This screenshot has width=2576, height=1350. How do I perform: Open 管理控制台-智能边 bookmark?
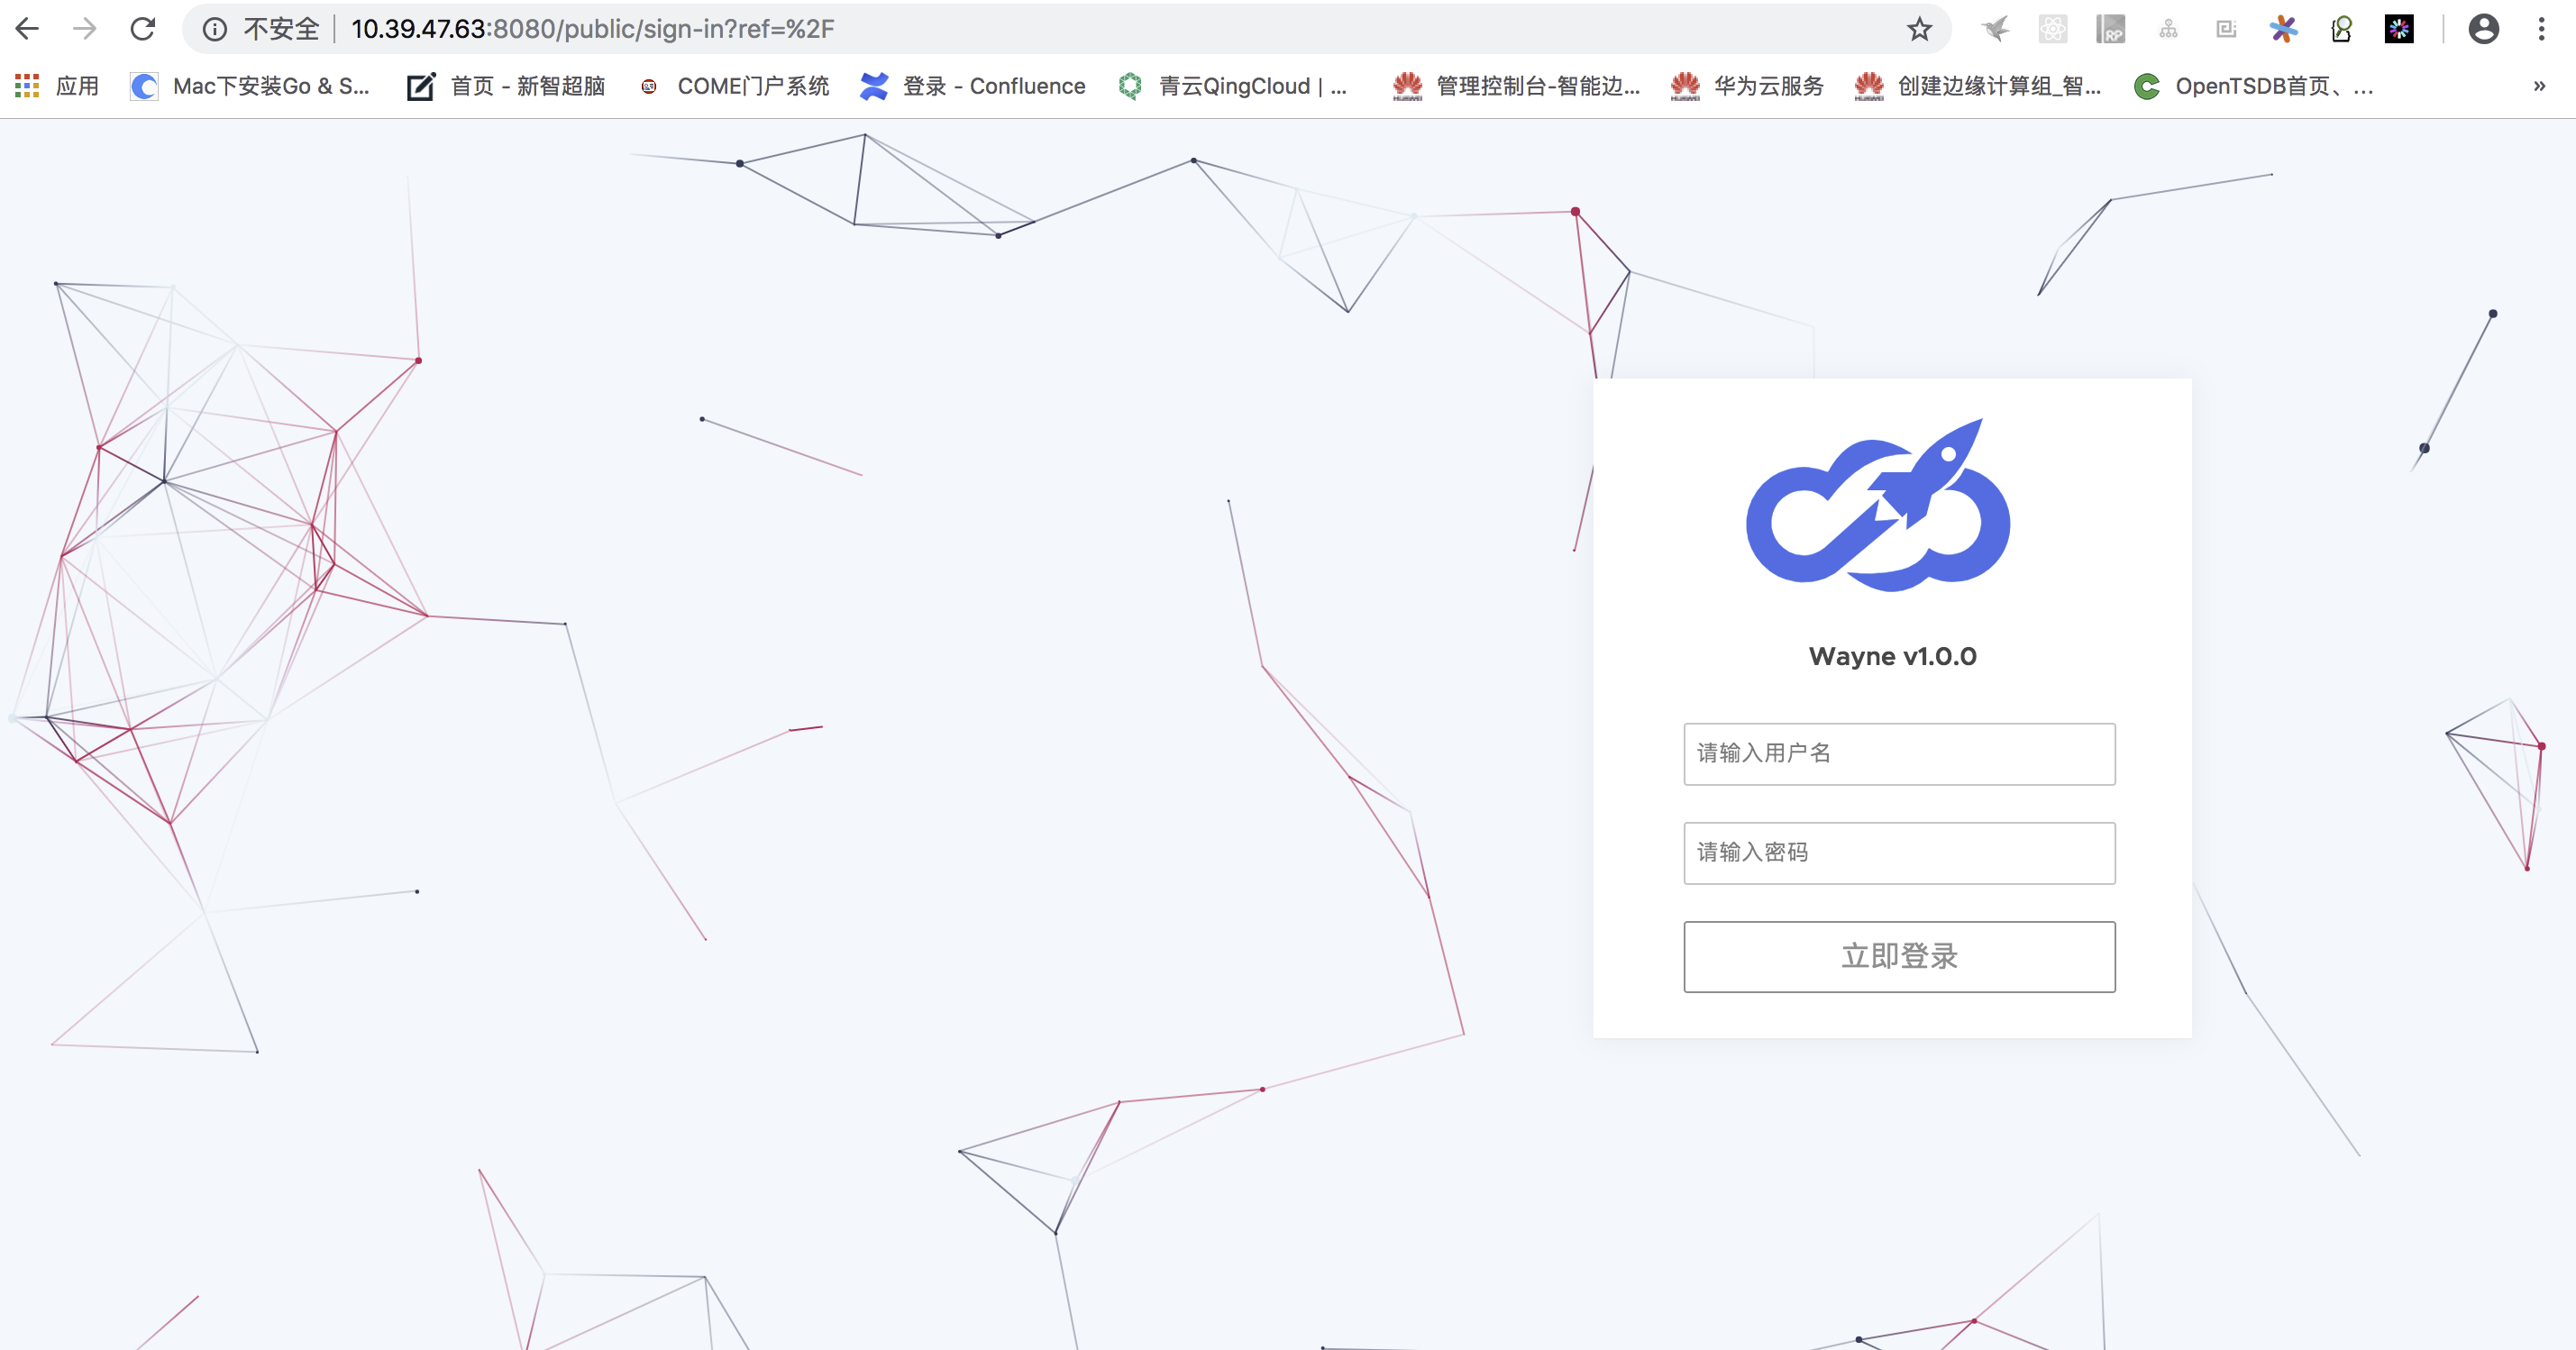coord(1516,86)
